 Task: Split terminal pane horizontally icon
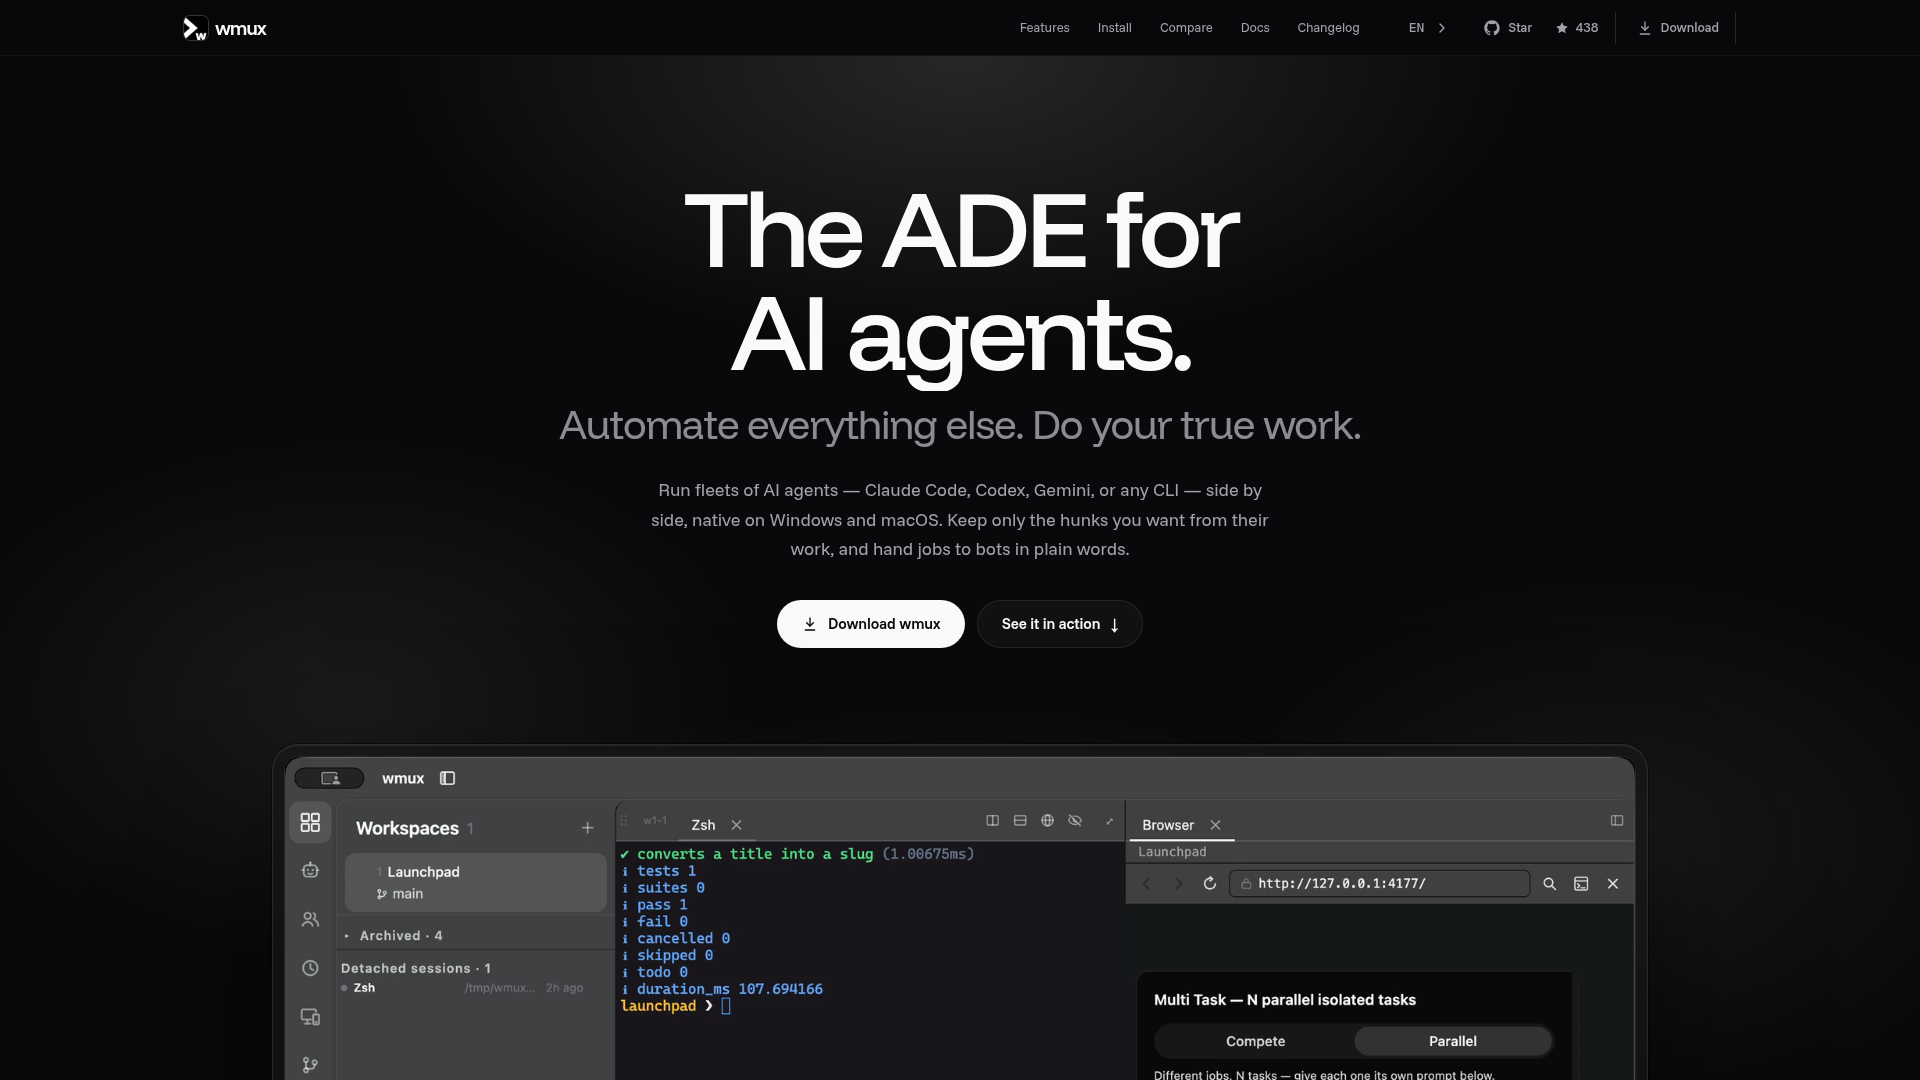1020,821
